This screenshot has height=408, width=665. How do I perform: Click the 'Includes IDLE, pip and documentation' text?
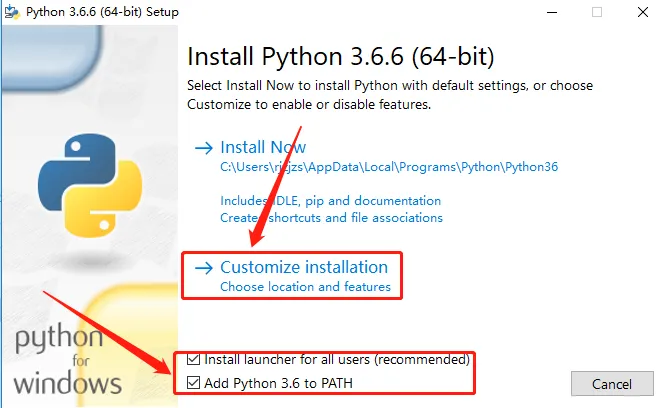331,201
